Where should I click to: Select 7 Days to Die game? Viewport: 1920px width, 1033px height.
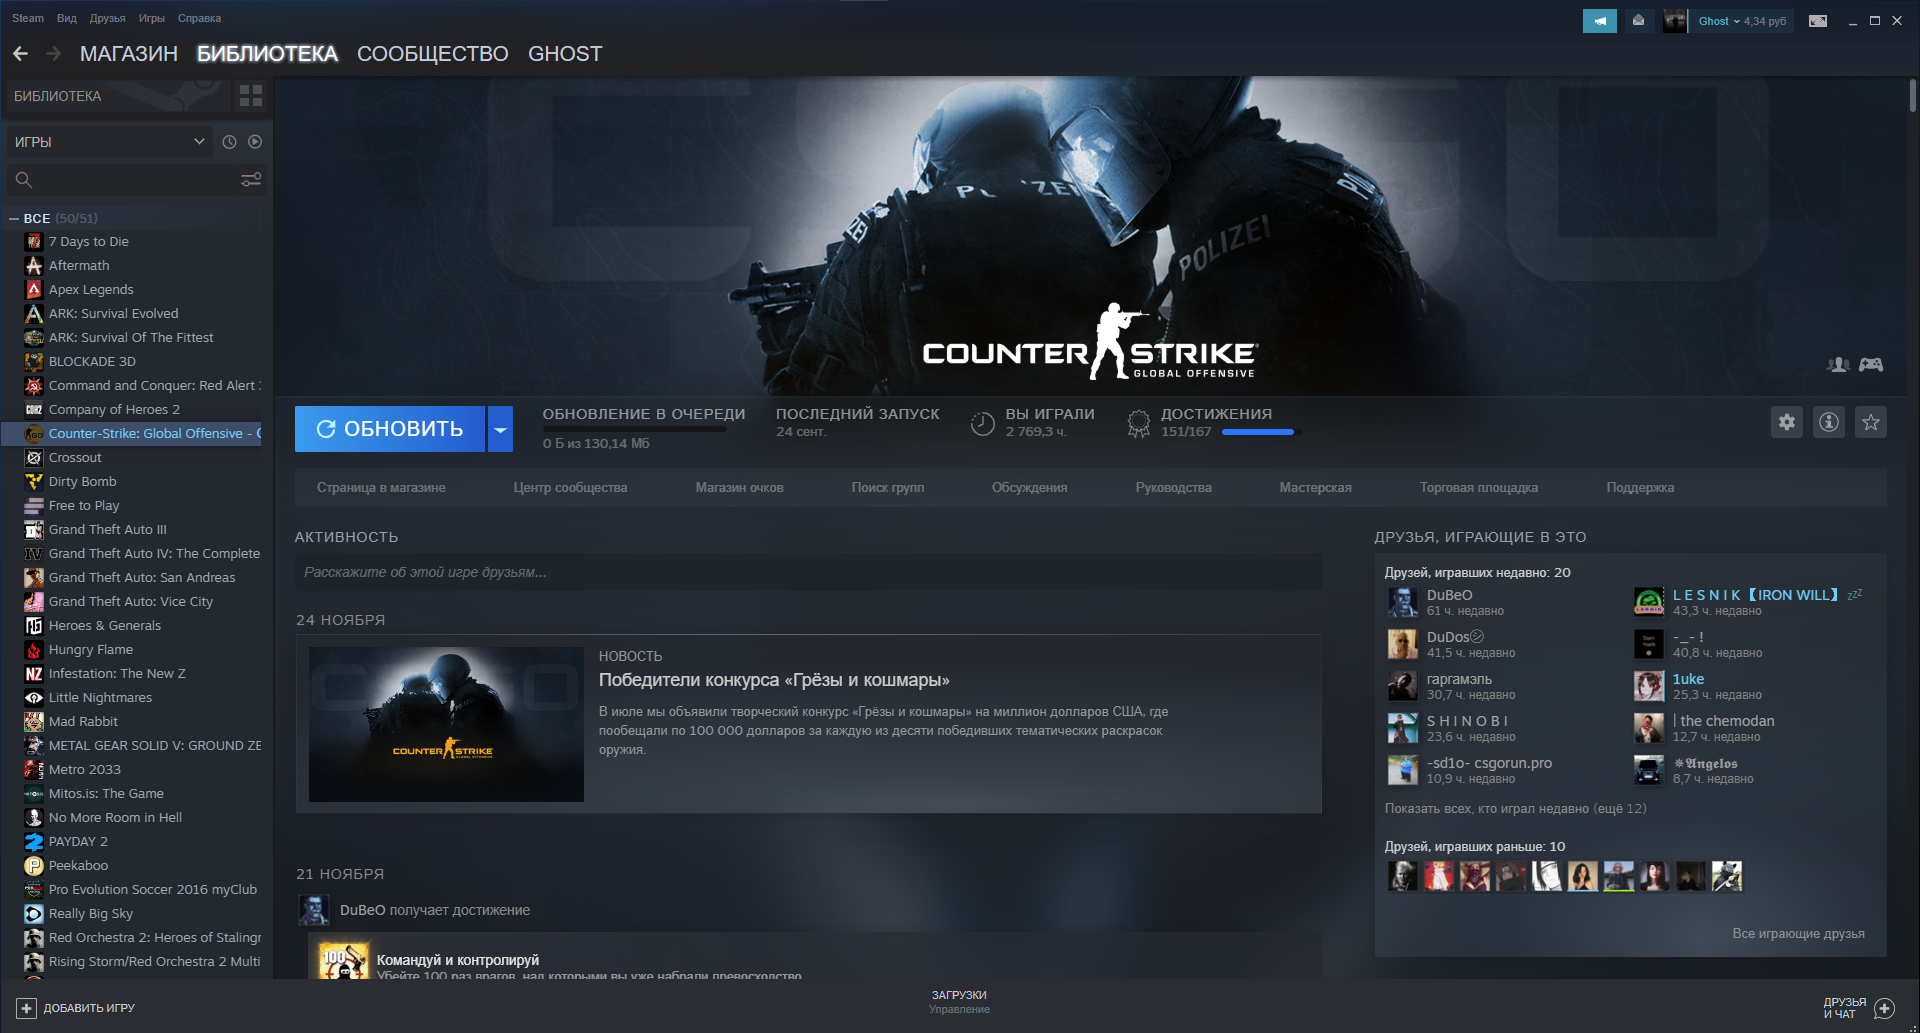click(88, 241)
